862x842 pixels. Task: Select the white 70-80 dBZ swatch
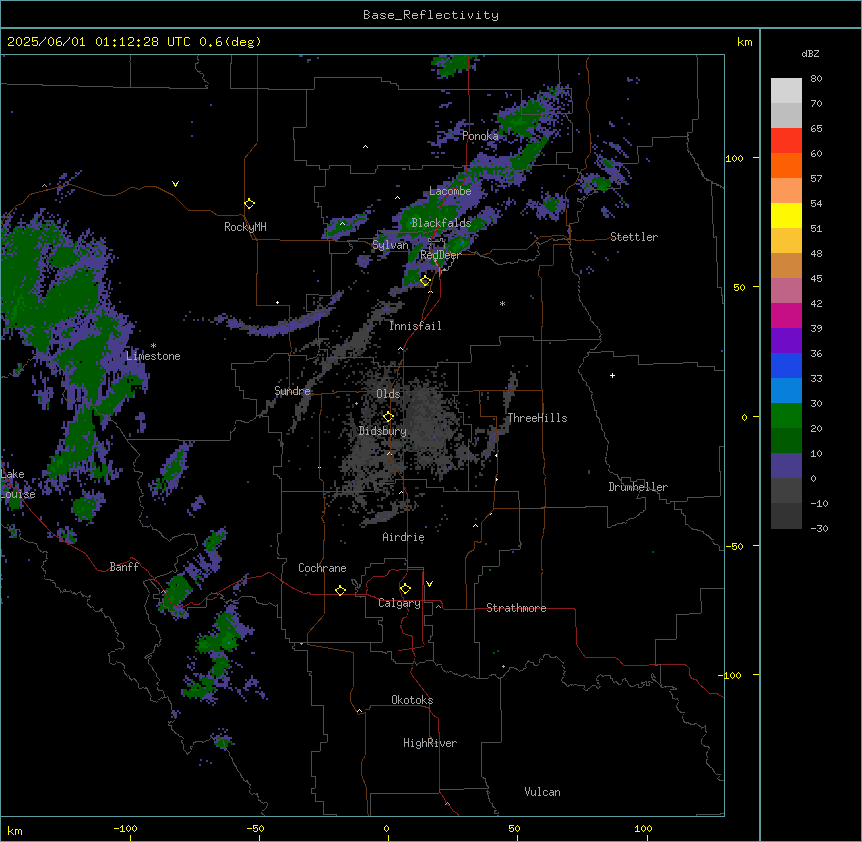786,90
